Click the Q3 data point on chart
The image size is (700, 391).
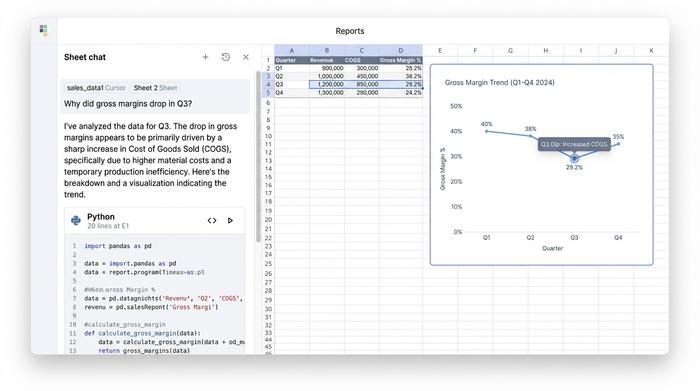pos(575,158)
